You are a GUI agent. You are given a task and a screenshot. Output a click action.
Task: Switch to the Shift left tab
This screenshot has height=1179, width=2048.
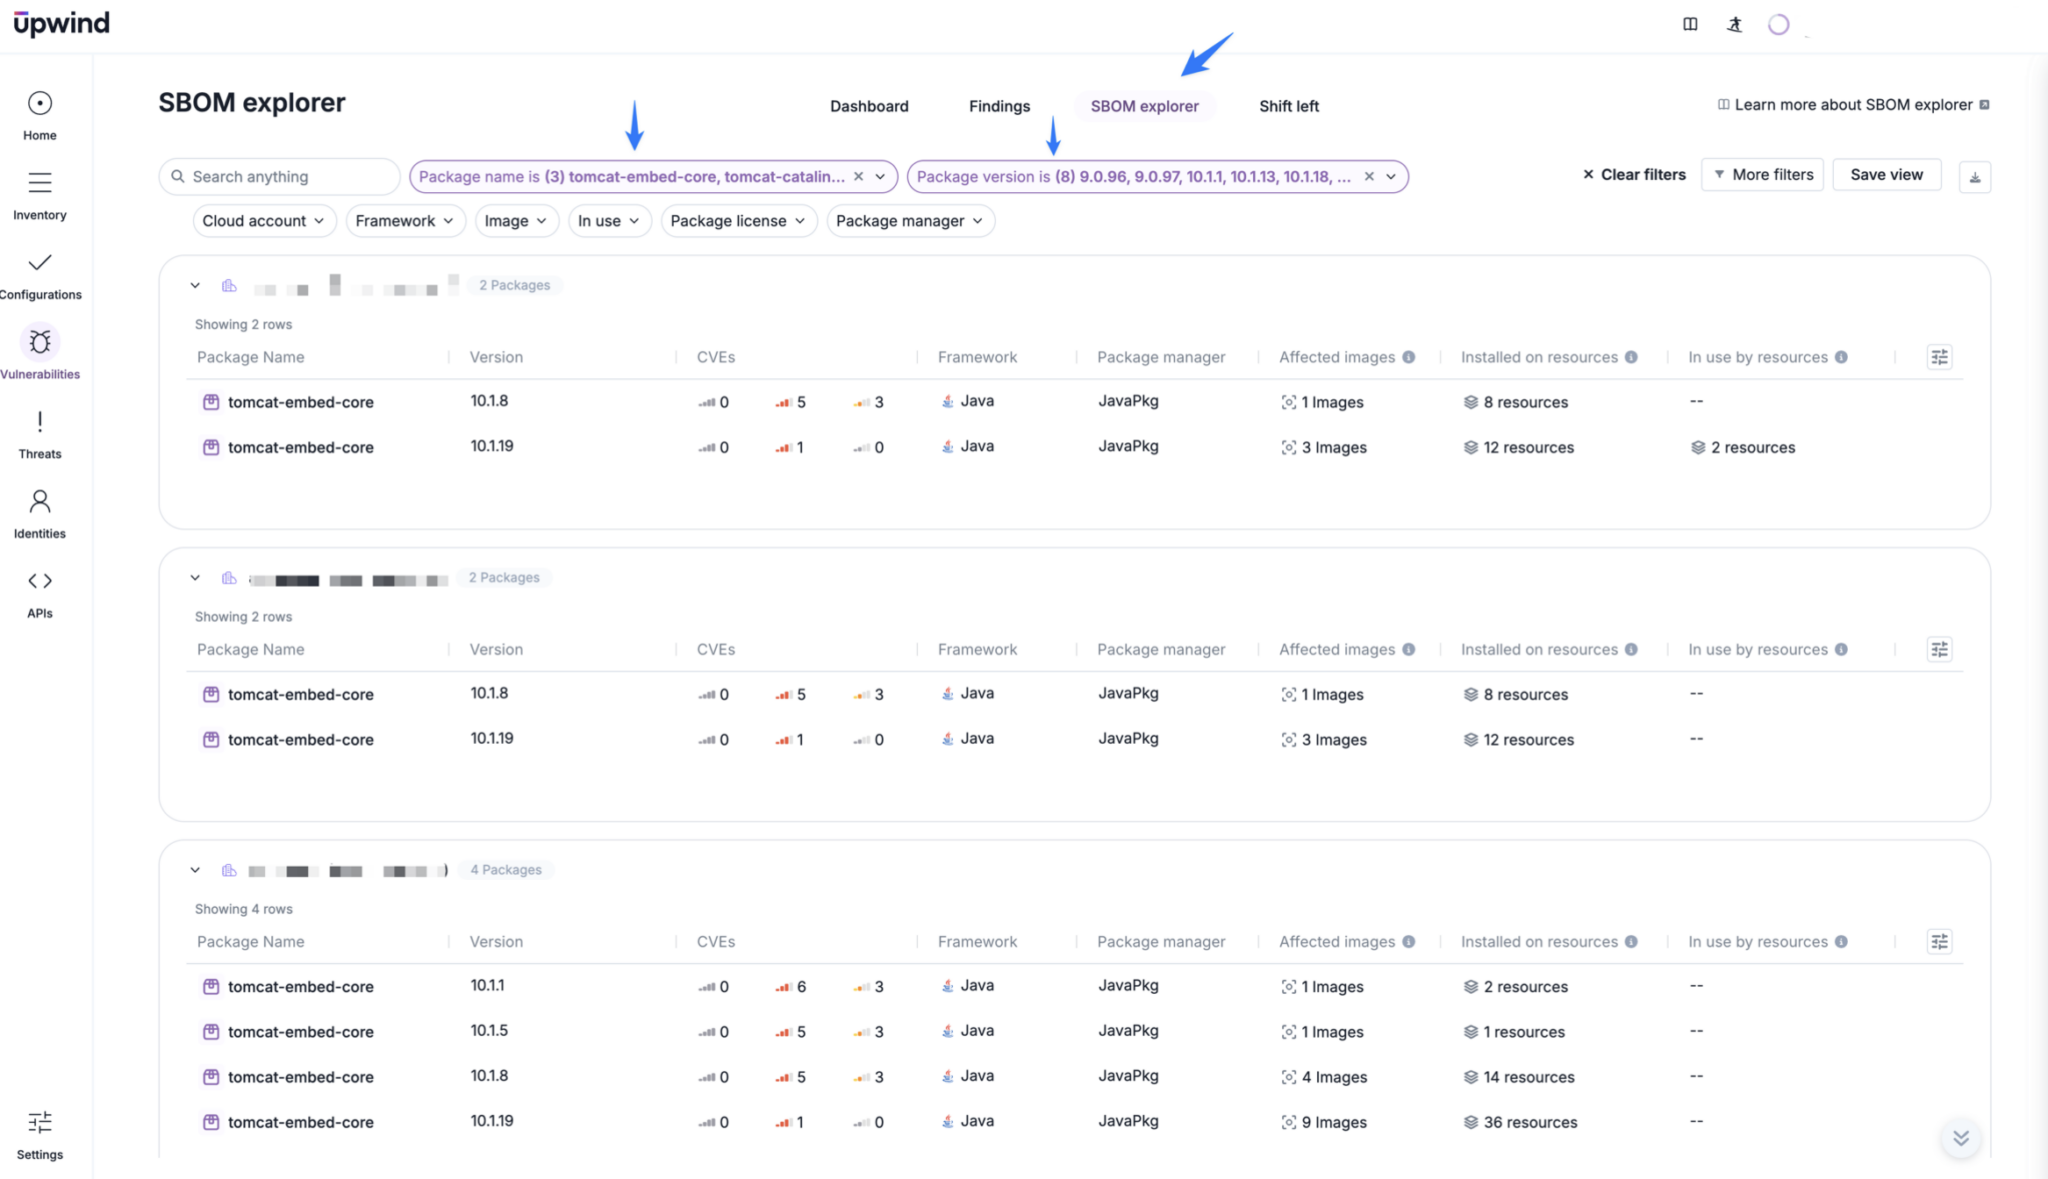pos(1288,106)
